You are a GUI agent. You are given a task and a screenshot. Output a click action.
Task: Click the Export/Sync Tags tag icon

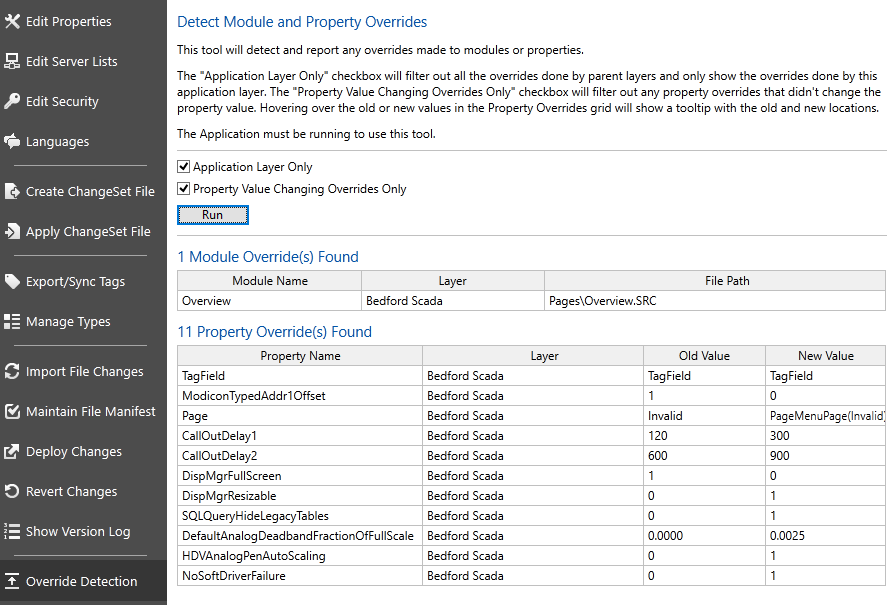point(12,281)
